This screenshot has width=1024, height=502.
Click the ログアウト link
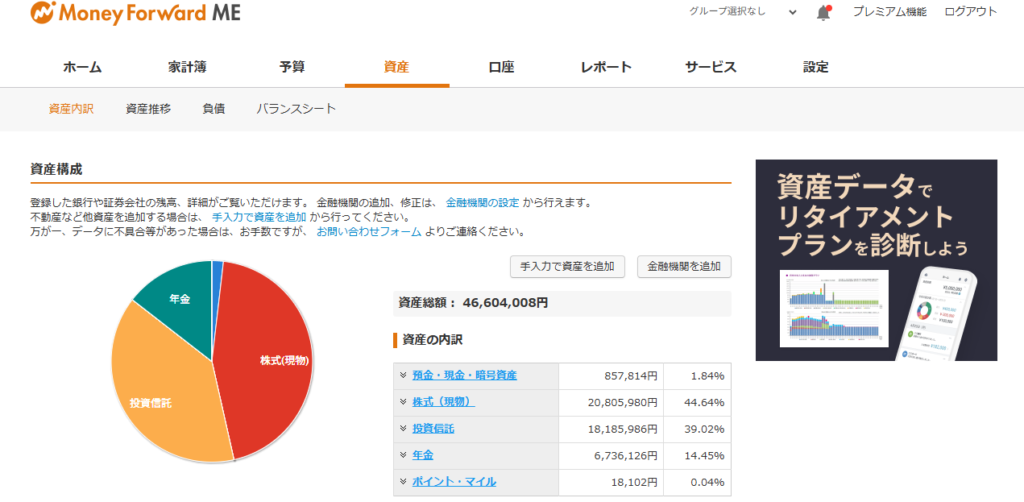point(970,12)
